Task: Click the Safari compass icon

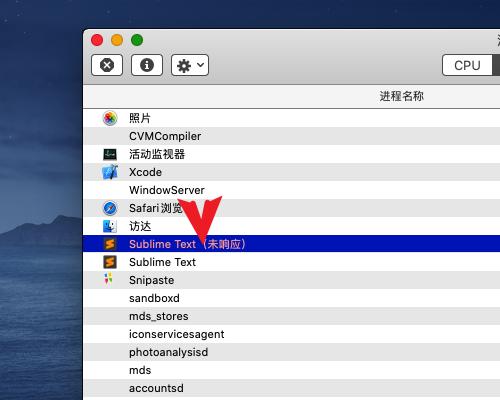Action: point(110,208)
